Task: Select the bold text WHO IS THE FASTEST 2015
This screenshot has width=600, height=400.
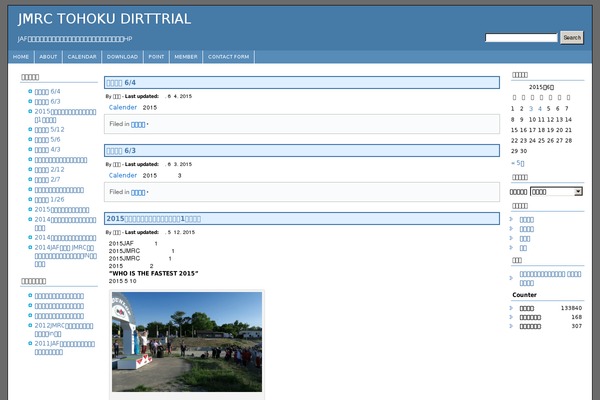Action: pyautogui.click(x=153, y=274)
